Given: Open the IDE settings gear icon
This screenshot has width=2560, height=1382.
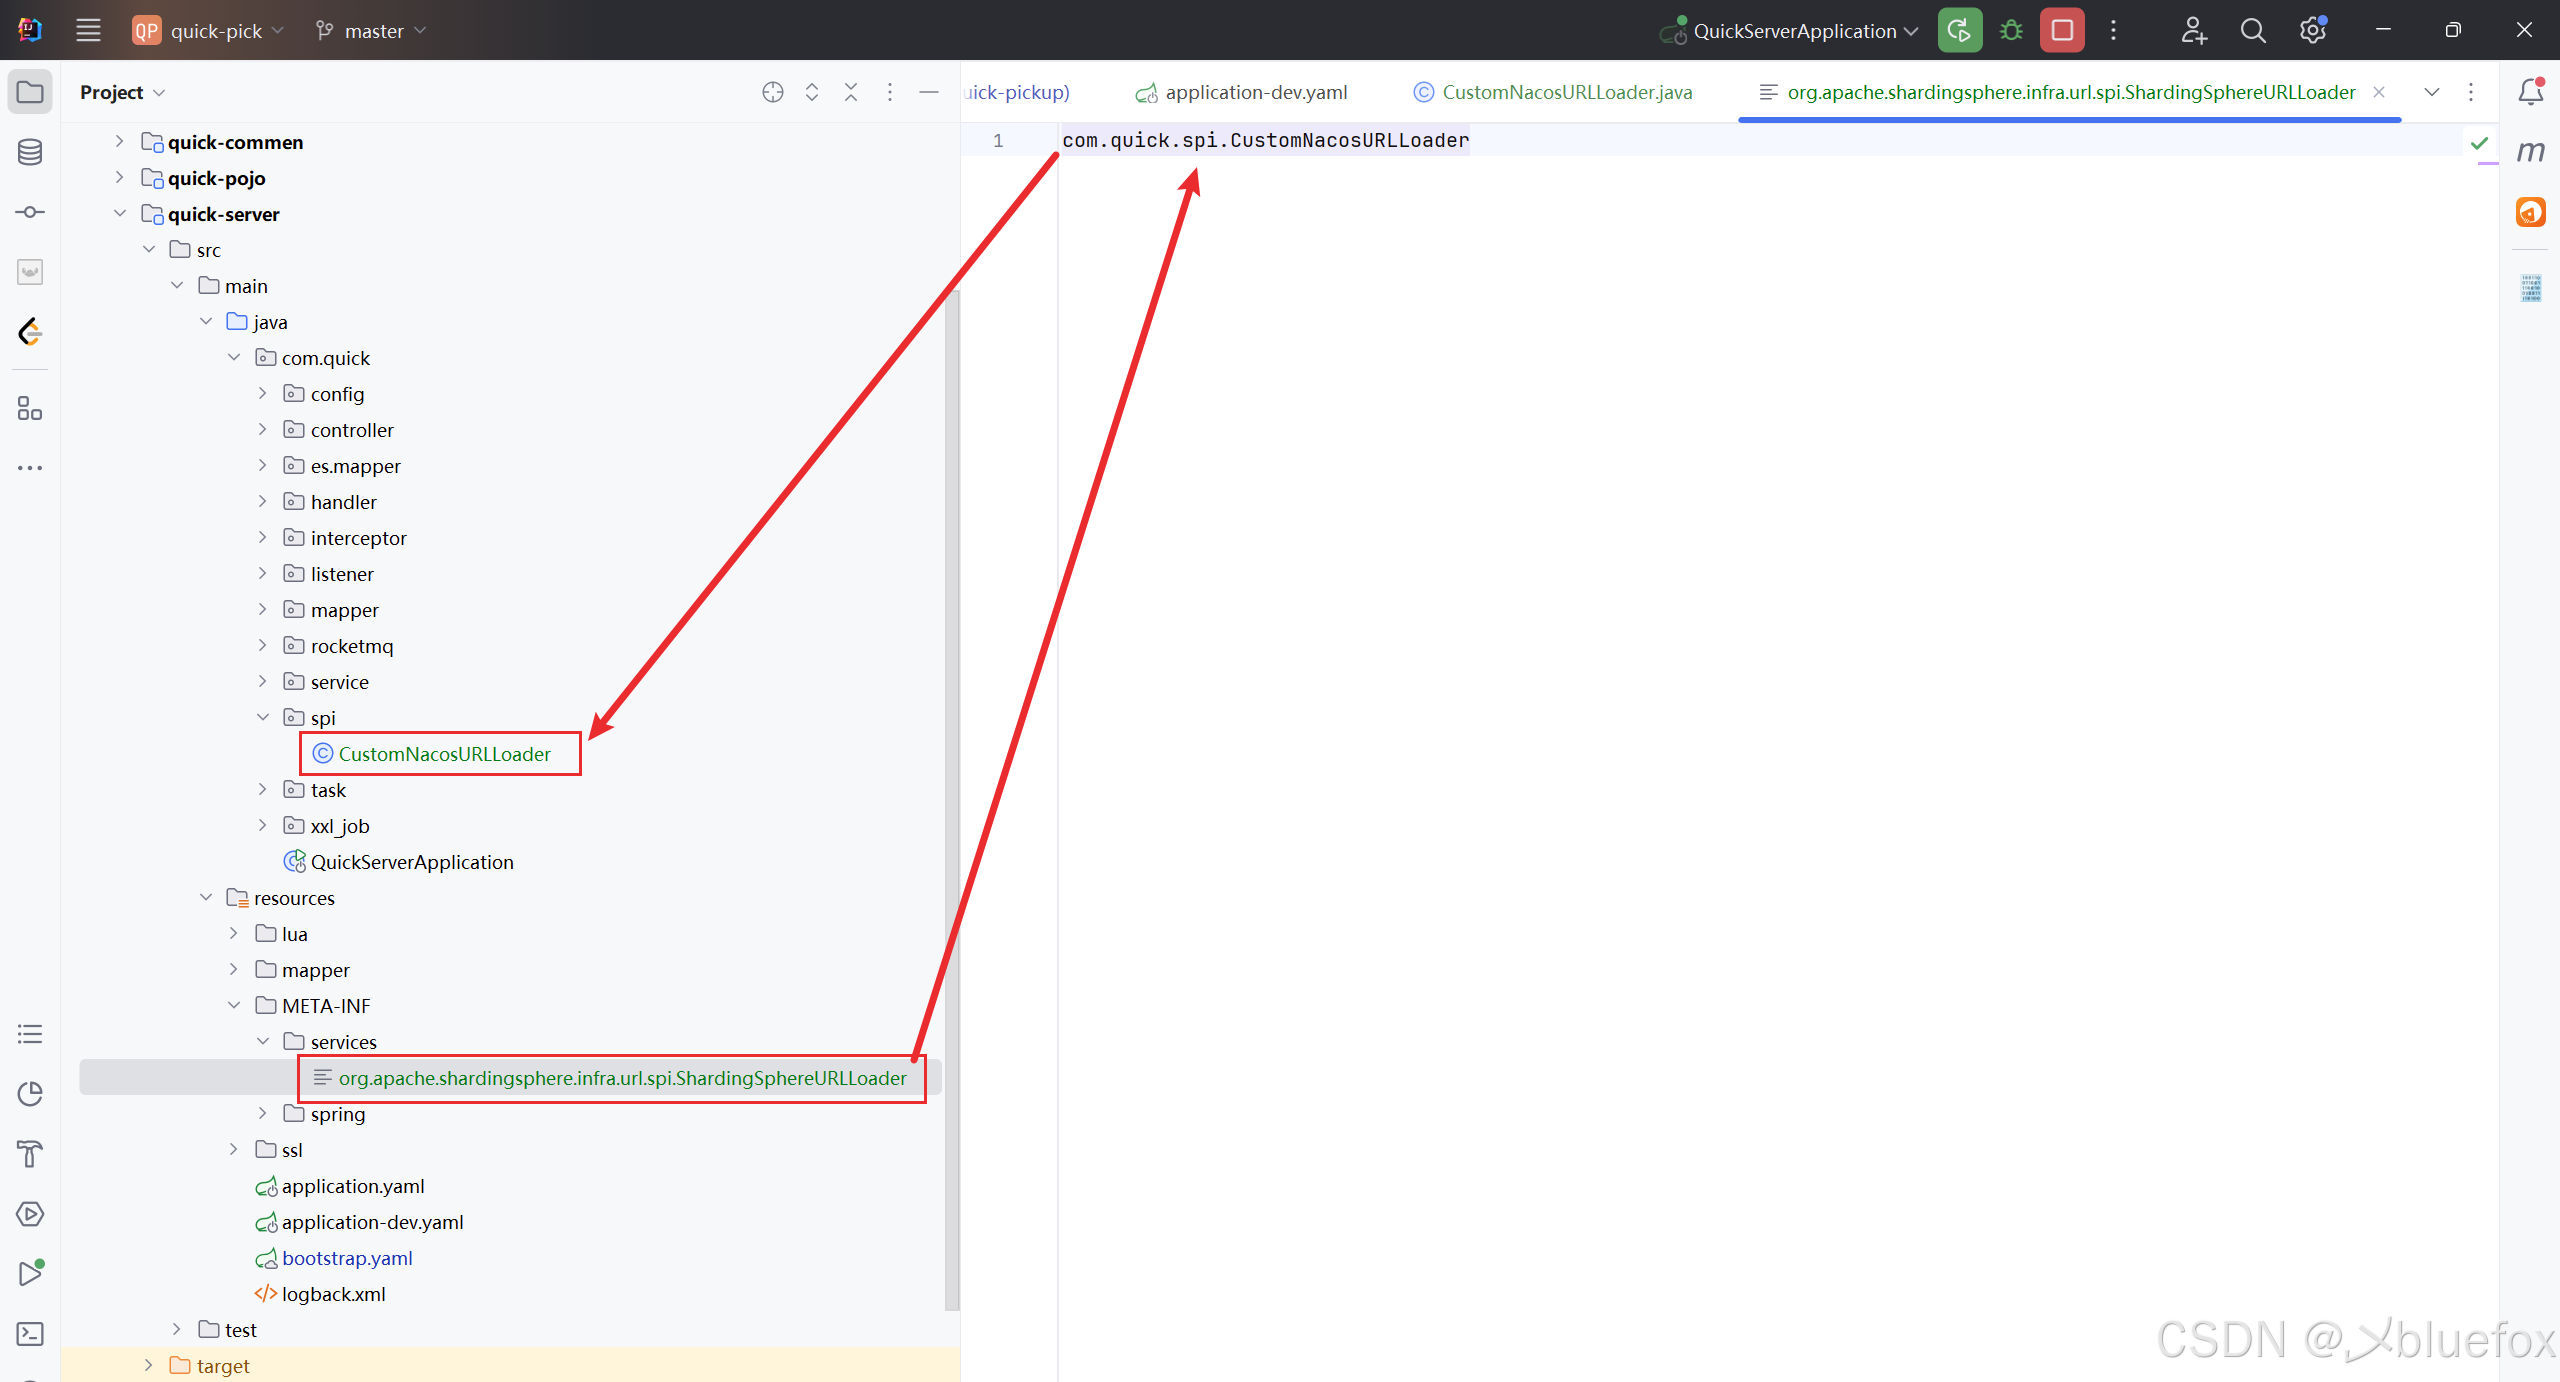Looking at the screenshot, I should pyautogui.click(x=2312, y=31).
